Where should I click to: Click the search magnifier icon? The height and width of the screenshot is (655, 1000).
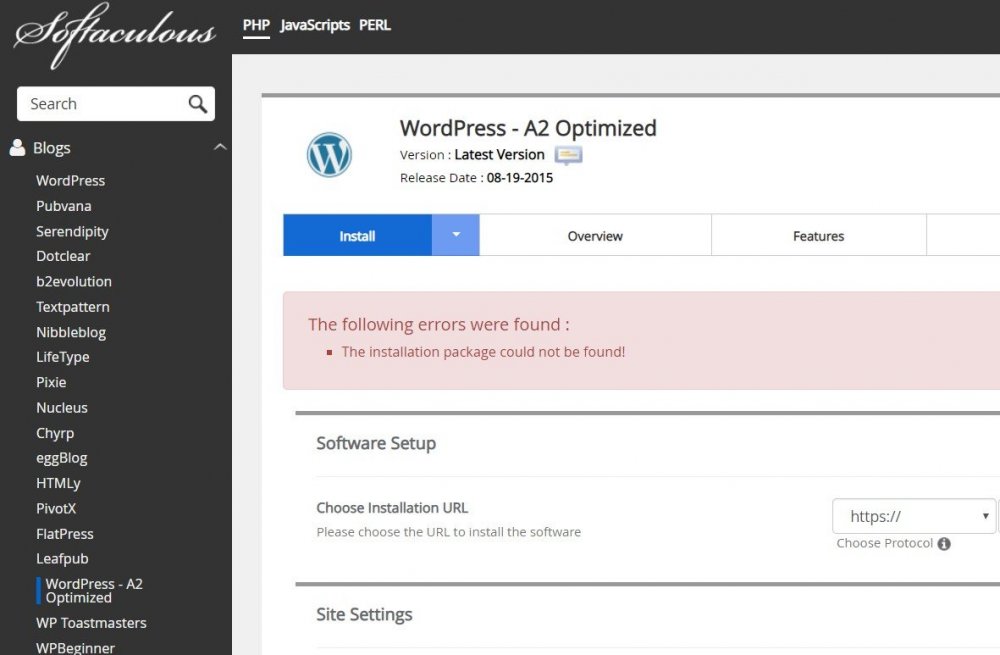pos(197,104)
